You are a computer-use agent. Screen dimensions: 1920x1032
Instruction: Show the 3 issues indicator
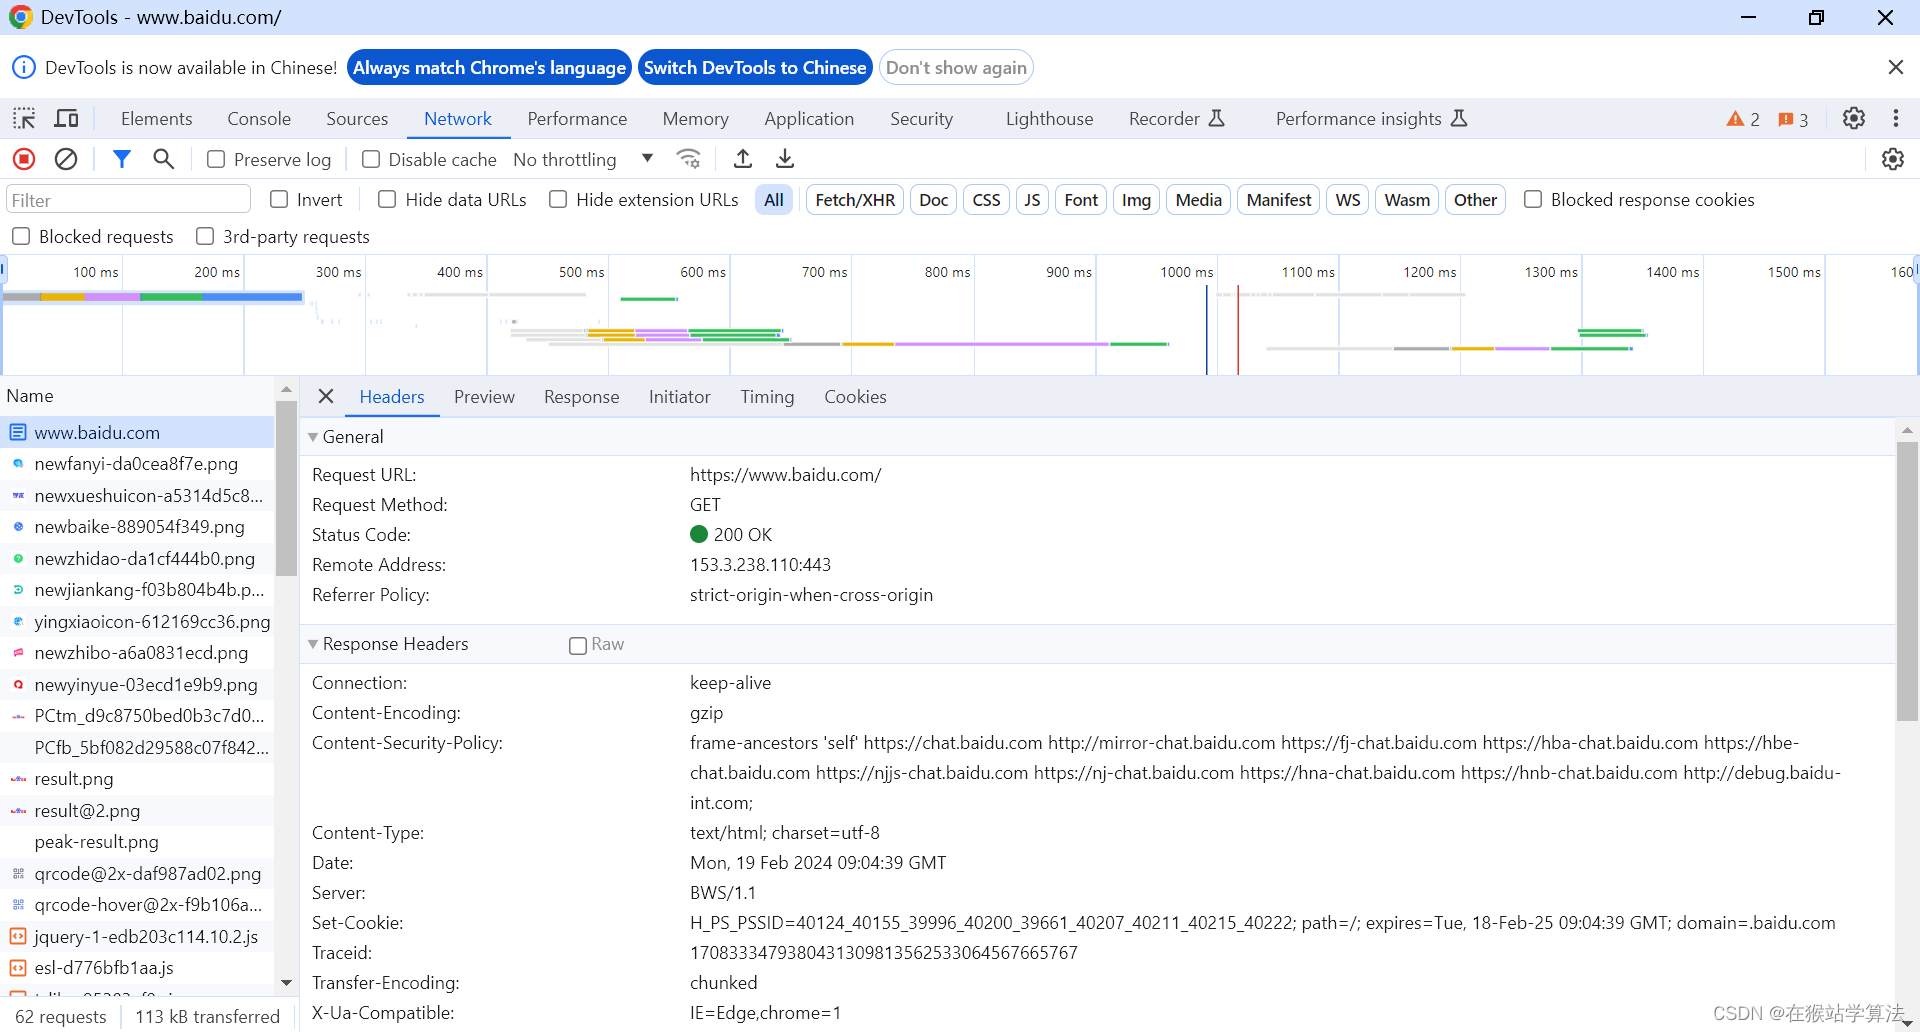tap(1793, 119)
